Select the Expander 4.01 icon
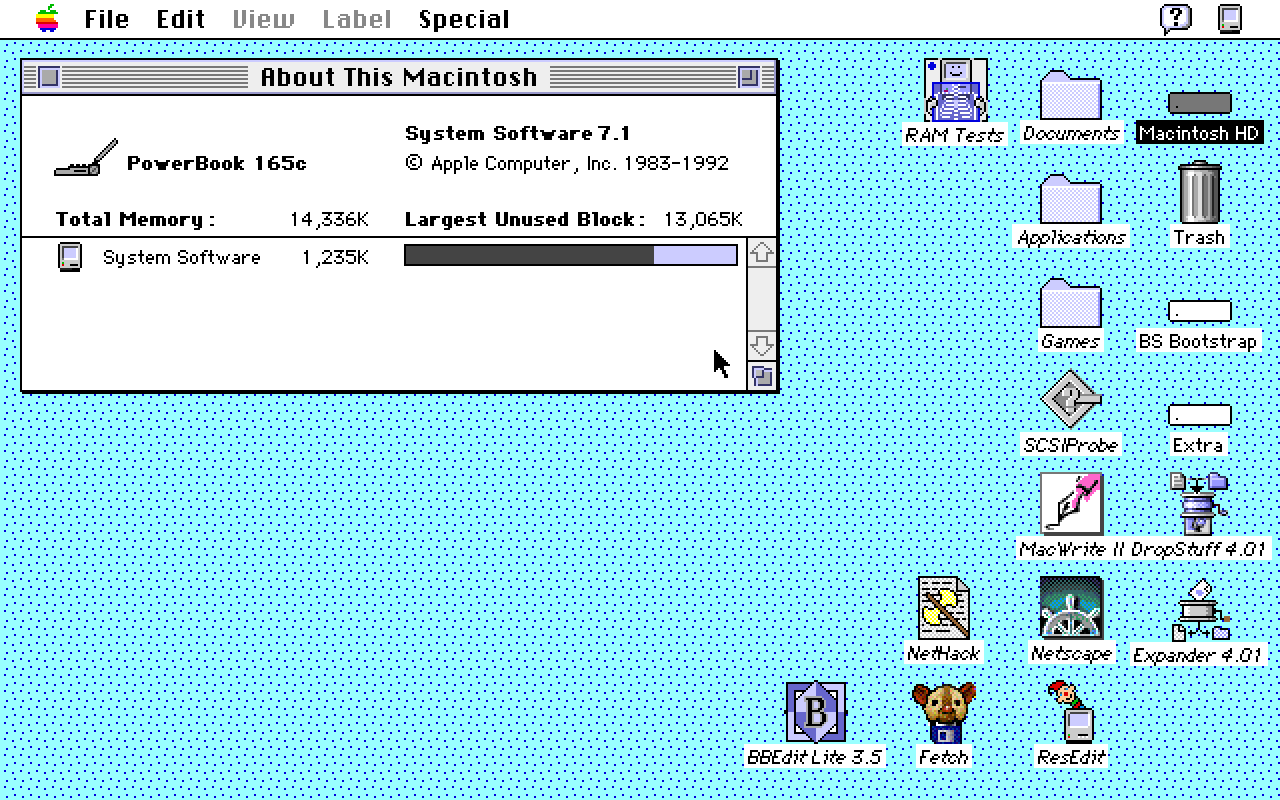This screenshot has width=1280, height=800. 1199,610
